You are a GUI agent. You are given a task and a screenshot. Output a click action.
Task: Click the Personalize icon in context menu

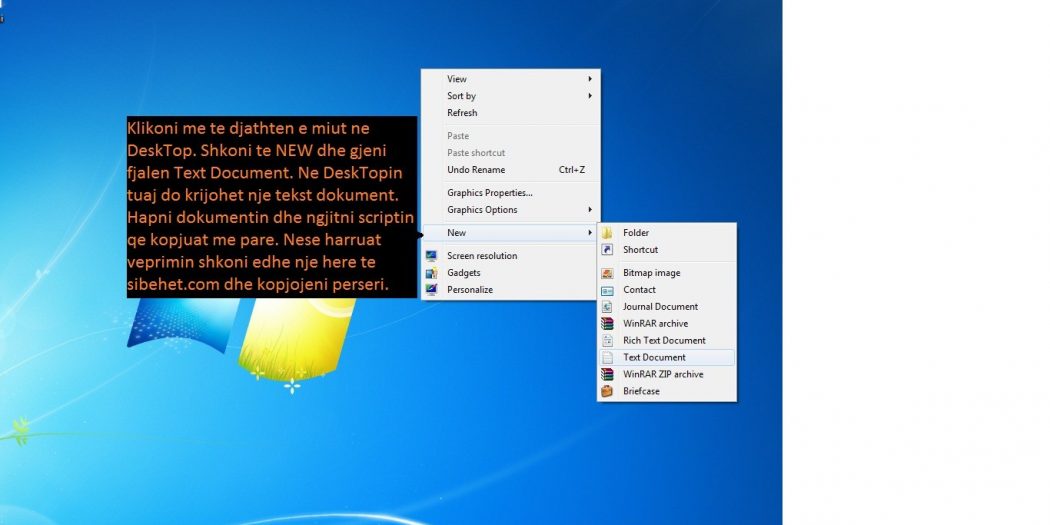pyautogui.click(x=431, y=289)
